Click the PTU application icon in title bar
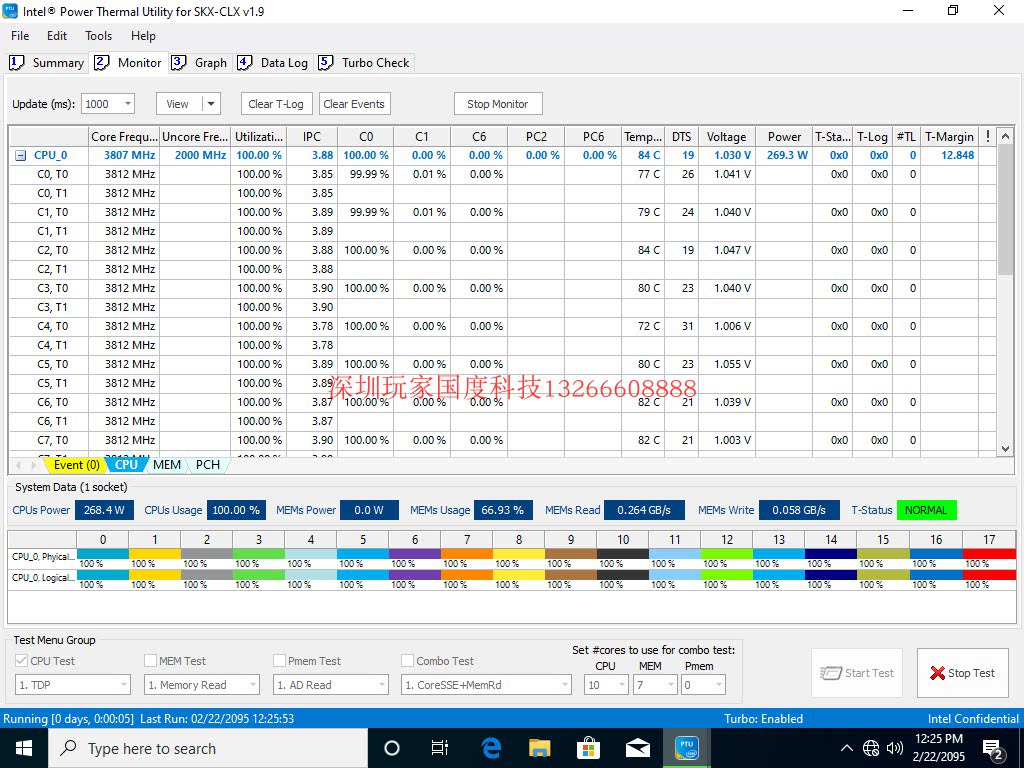 (10, 11)
